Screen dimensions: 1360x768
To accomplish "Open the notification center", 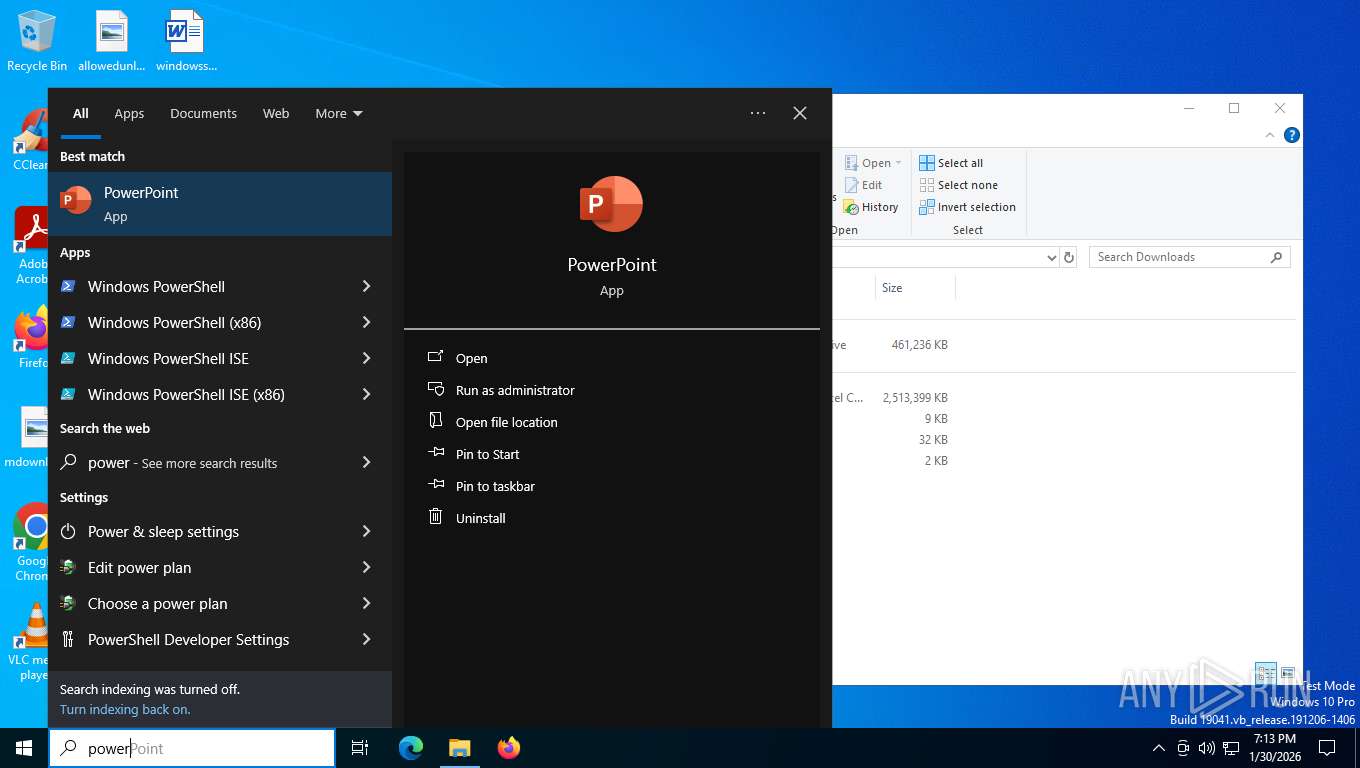I will click(x=1327, y=748).
